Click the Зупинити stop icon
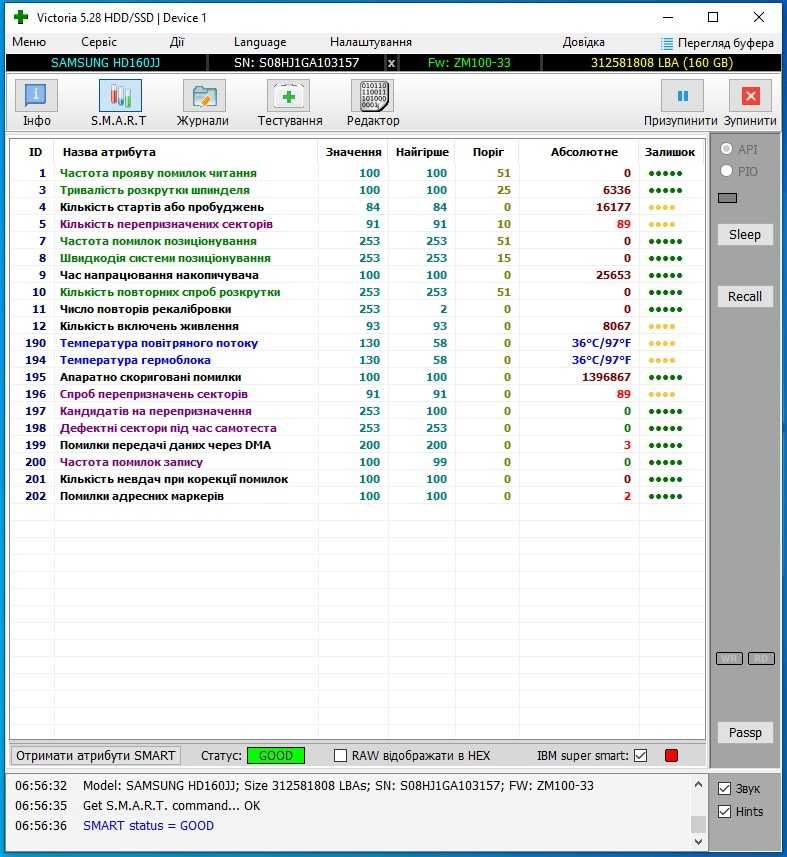Image resolution: width=787 pixels, height=857 pixels. pyautogui.click(x=750, y=96)
